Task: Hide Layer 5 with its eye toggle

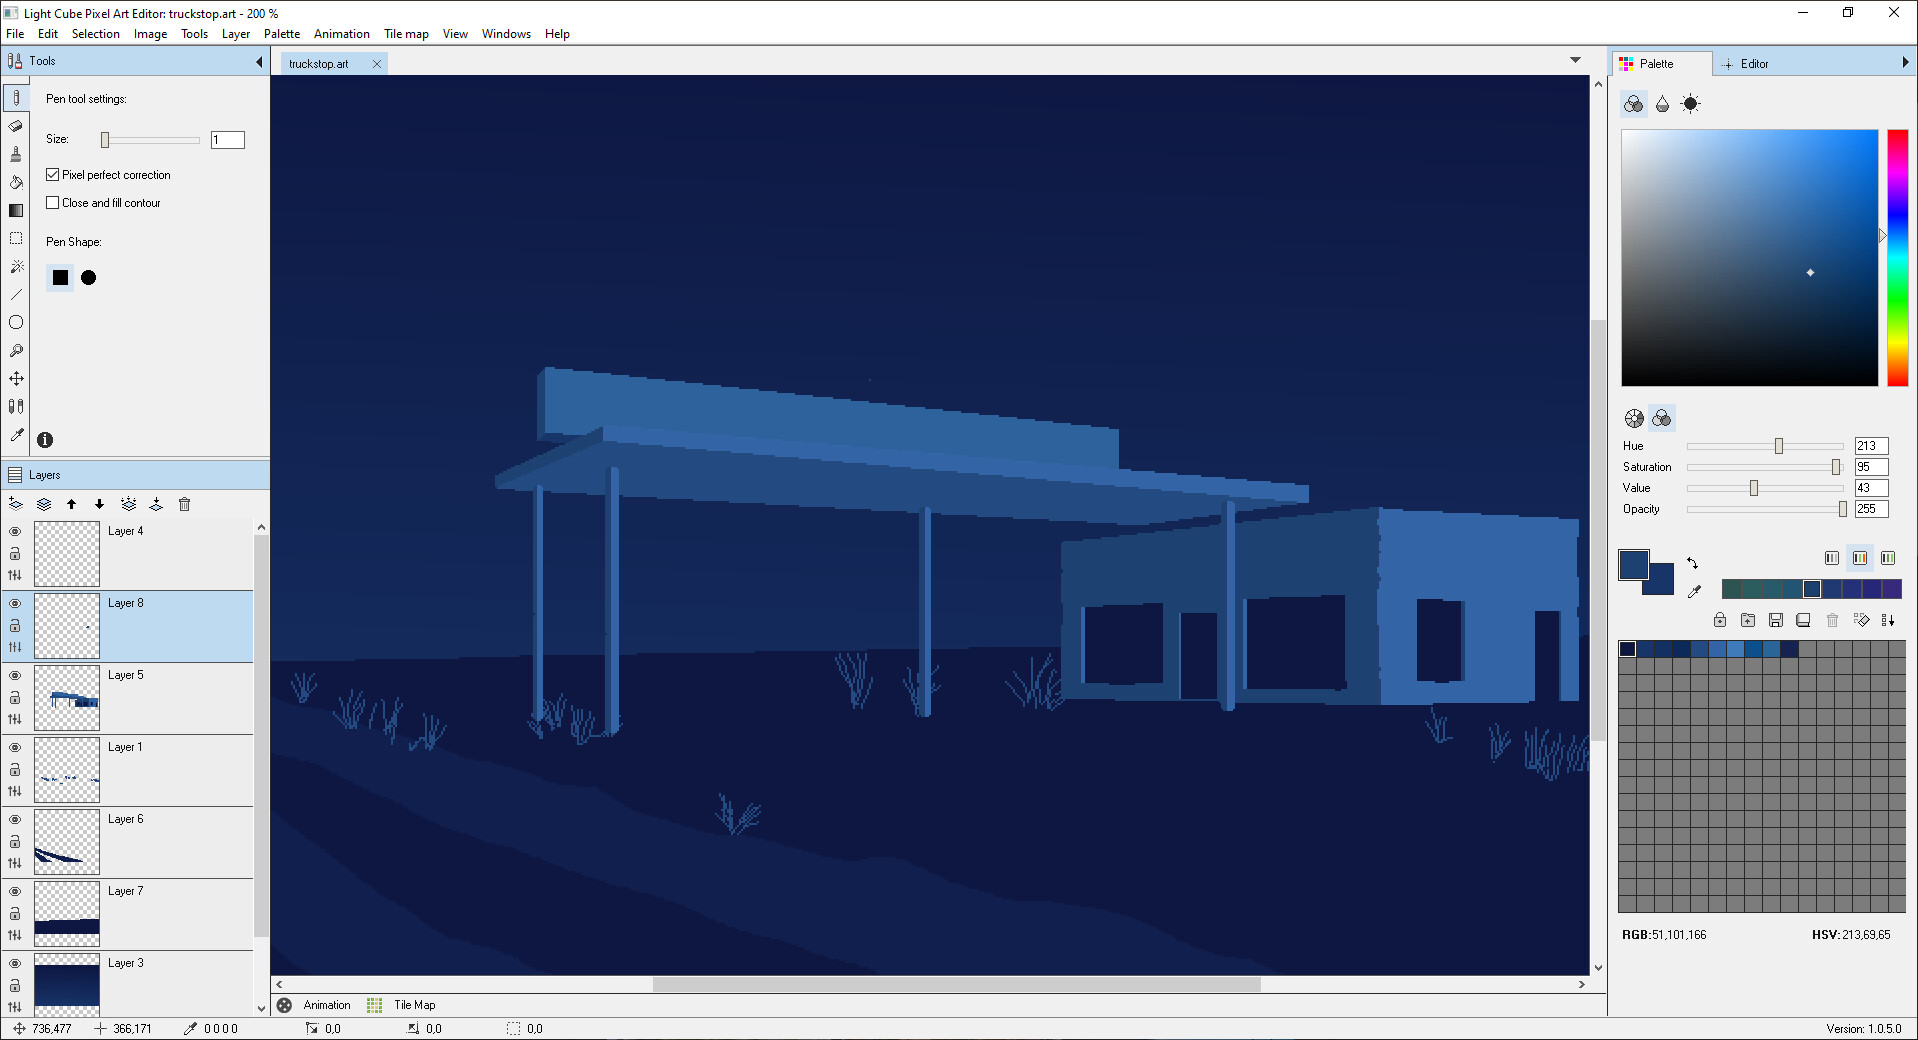Action: pos(14,675)
